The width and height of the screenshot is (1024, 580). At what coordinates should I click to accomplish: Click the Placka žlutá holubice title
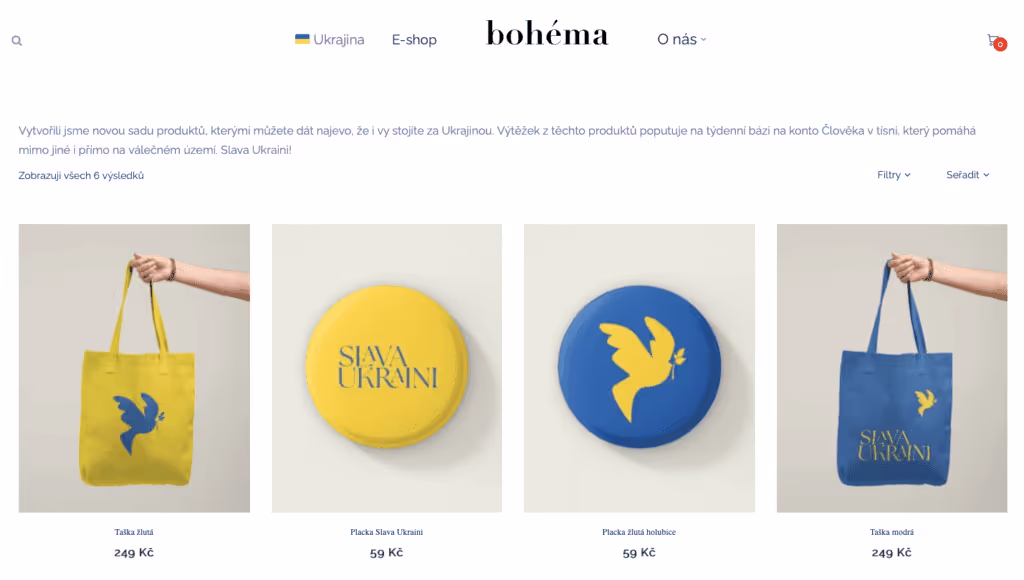(639, 532)
